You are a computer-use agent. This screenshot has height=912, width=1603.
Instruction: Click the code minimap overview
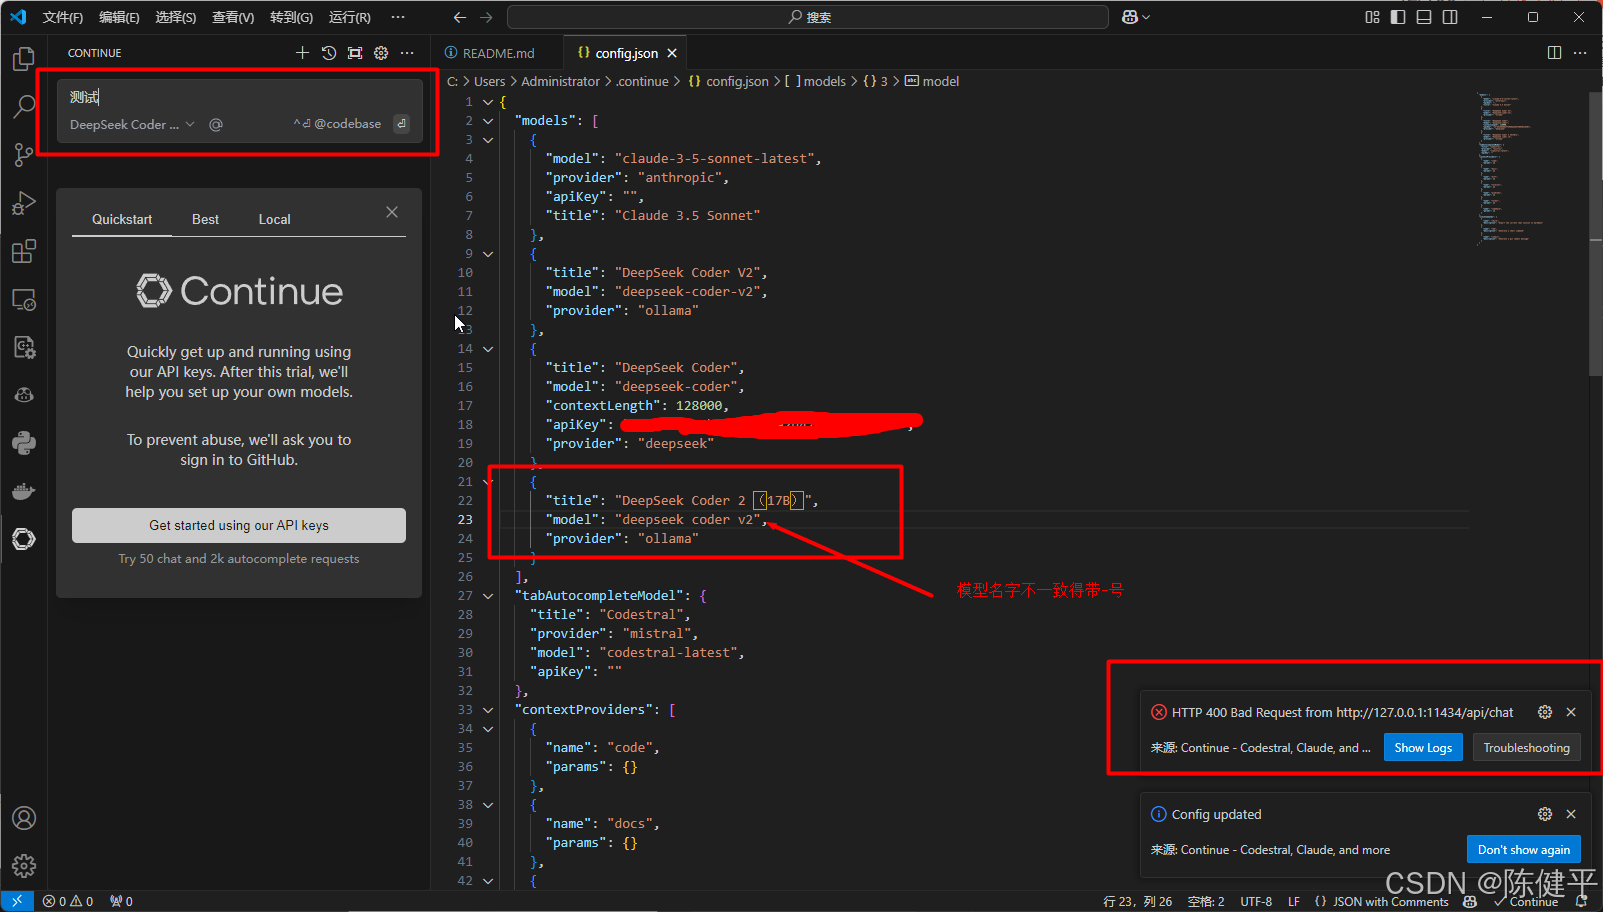[x=1512, y=168]
